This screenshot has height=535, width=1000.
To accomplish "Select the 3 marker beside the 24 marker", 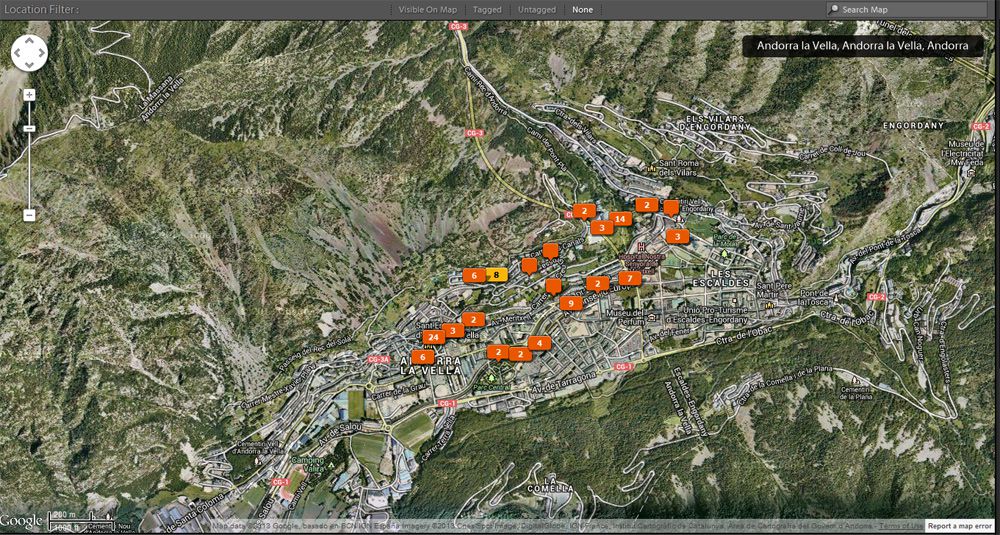I will tap(453, 330).
